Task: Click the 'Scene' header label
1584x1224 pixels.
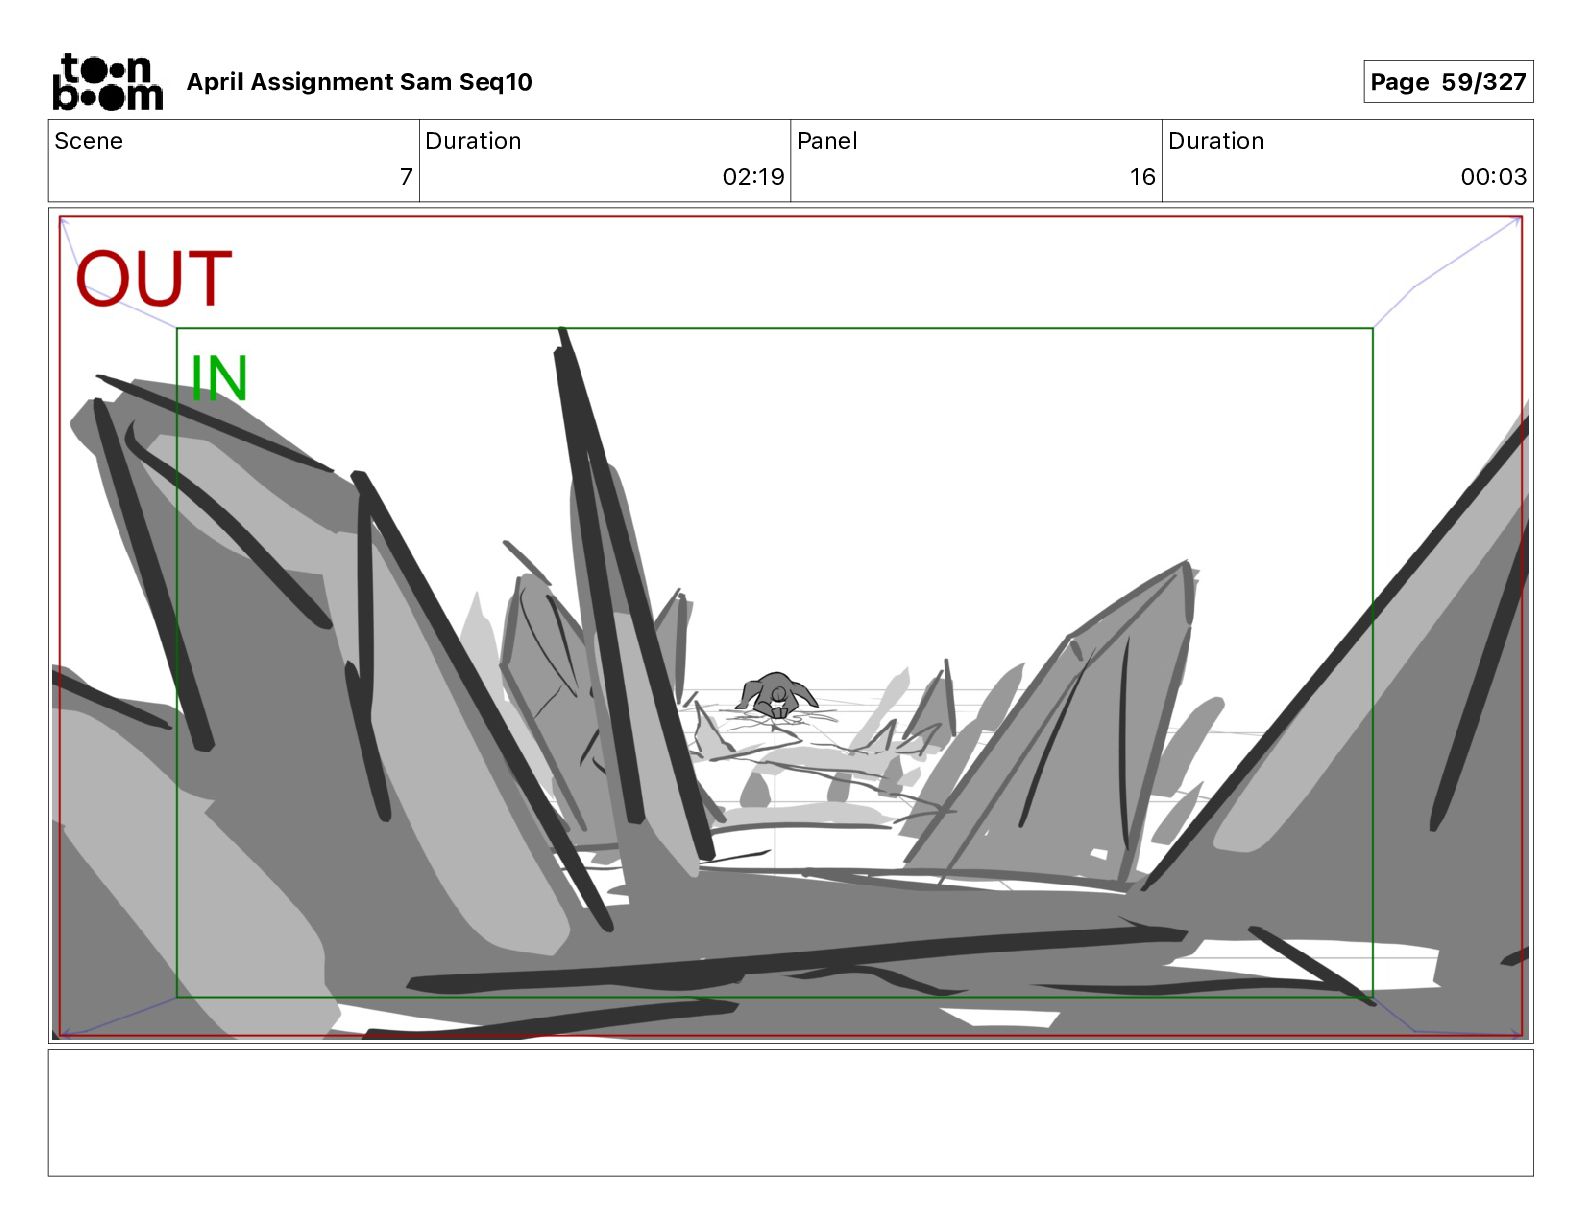Action: click(x=89, y=141)
